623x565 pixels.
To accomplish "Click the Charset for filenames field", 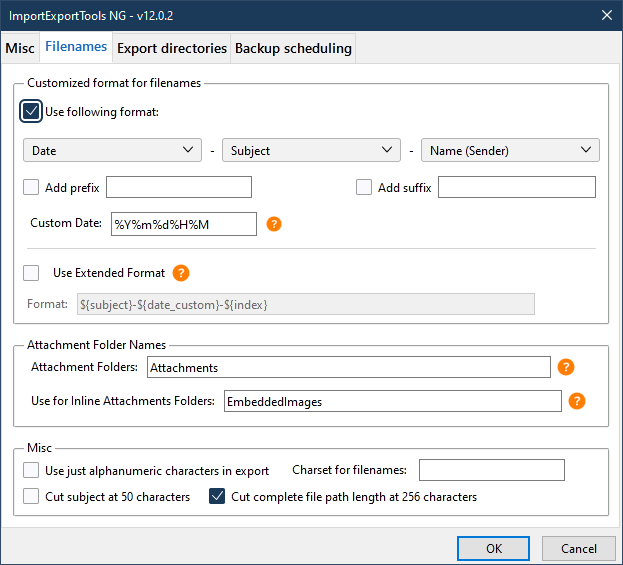I will click(491, 470).
